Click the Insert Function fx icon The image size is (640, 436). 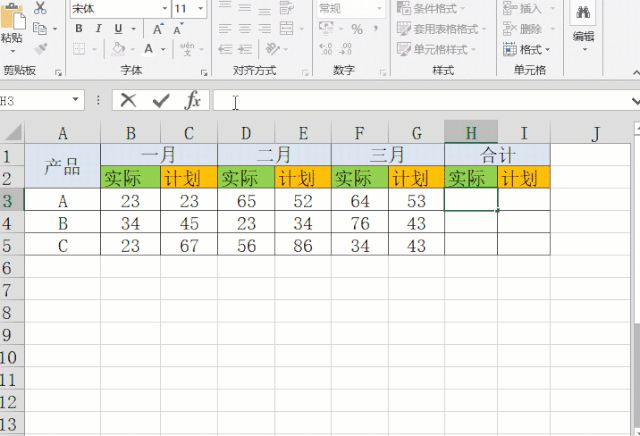click(193, 100)
